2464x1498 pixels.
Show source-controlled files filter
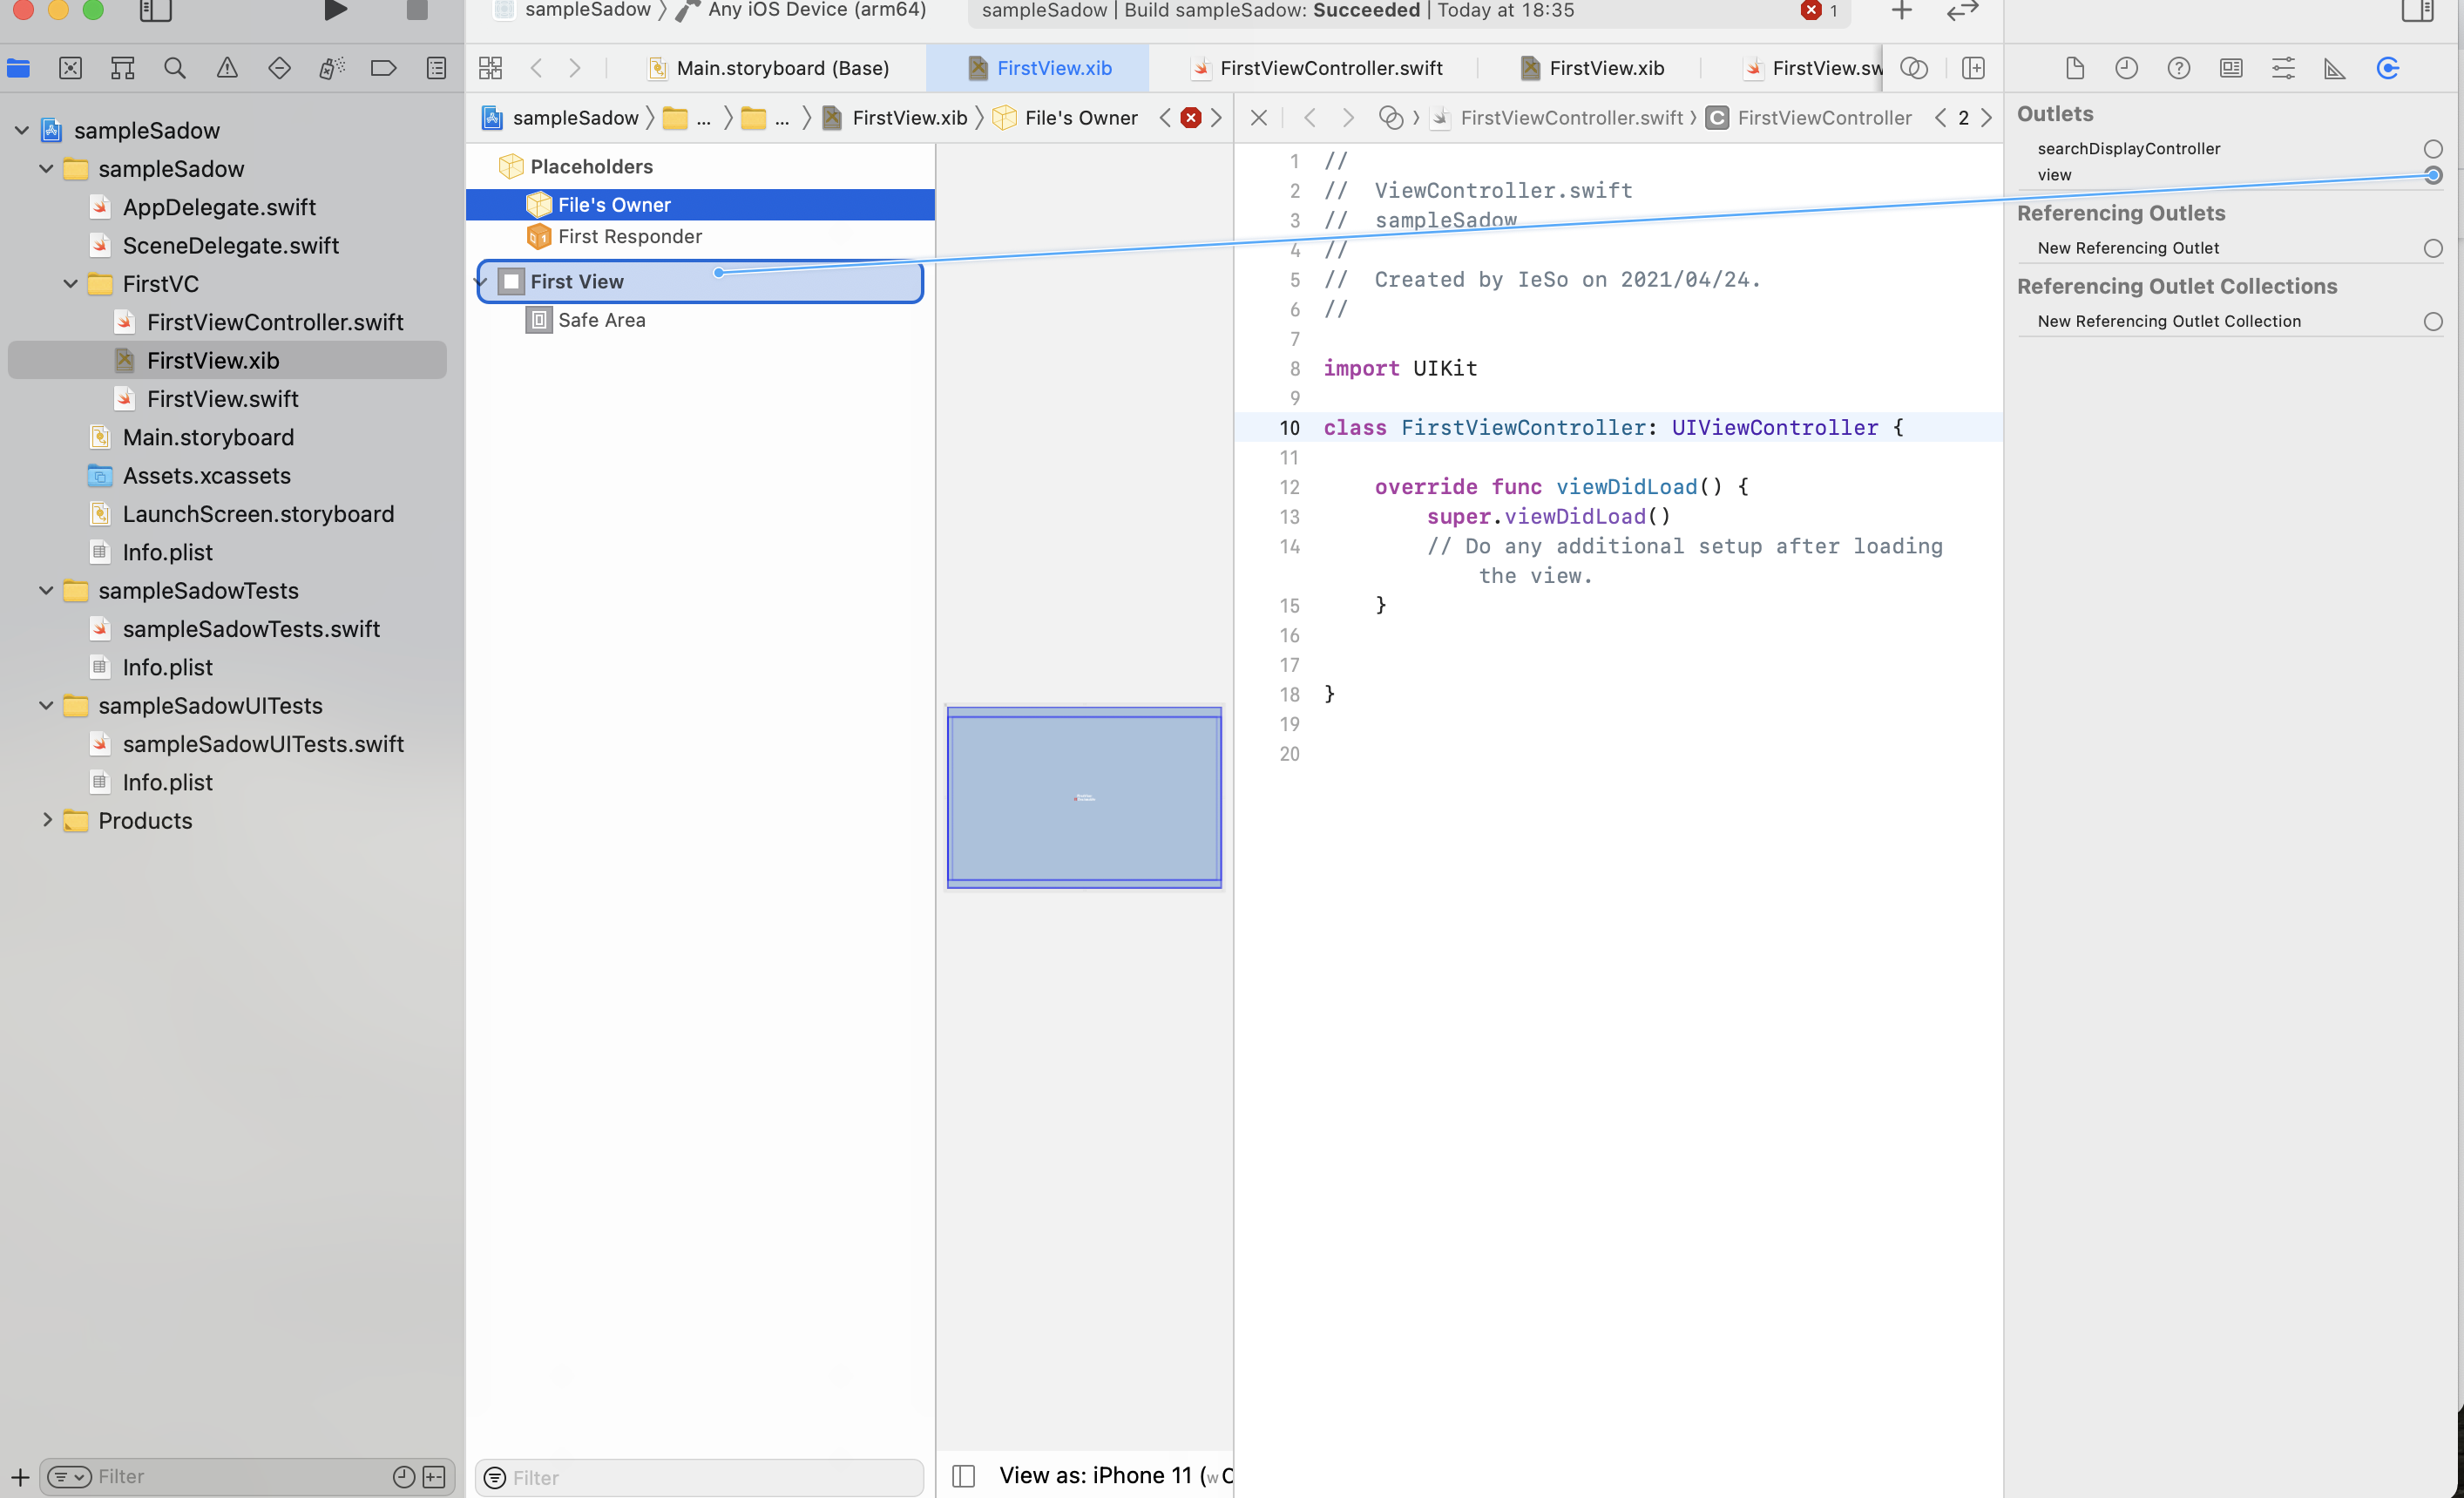click(434, 1477)
